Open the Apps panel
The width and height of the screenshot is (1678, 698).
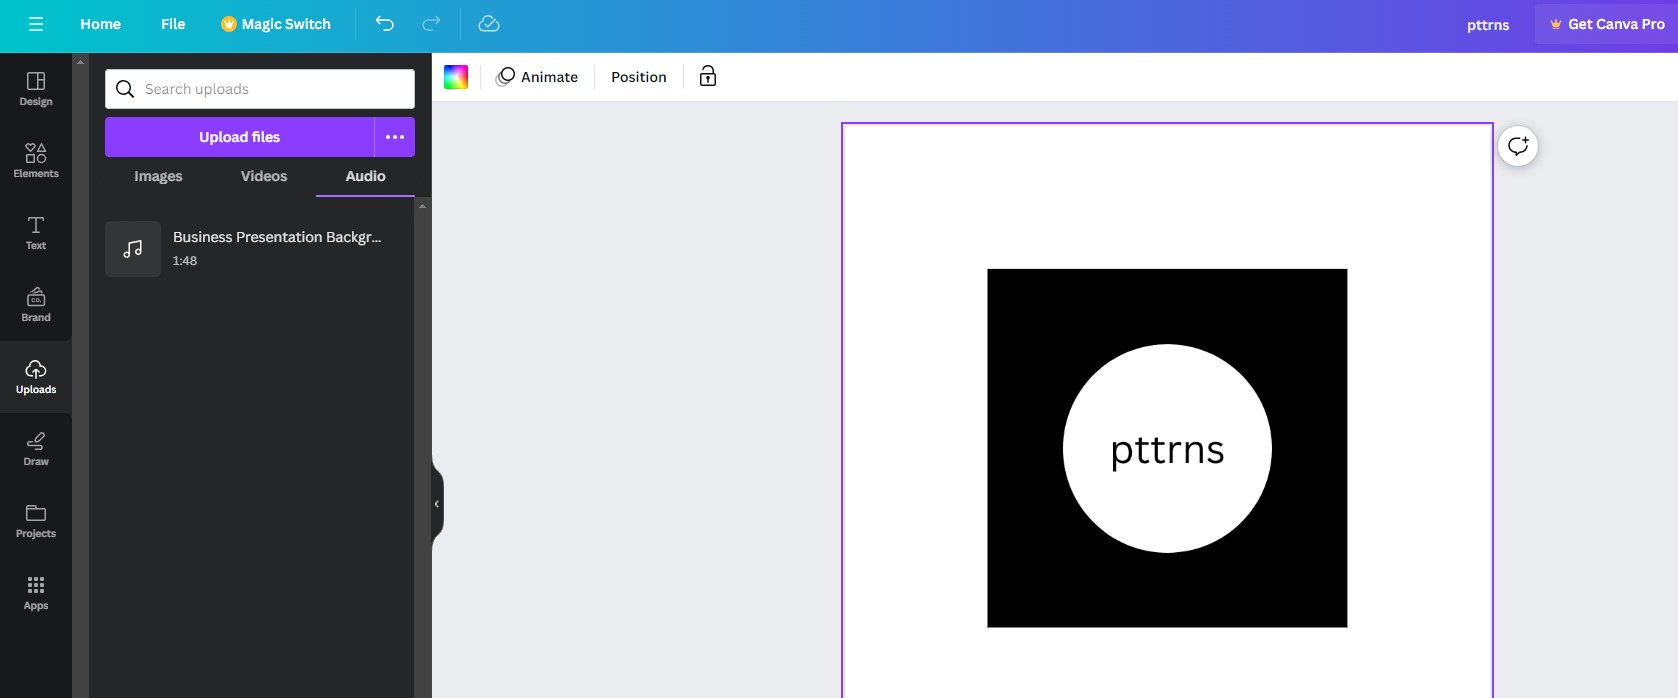[x=36, y=593]
